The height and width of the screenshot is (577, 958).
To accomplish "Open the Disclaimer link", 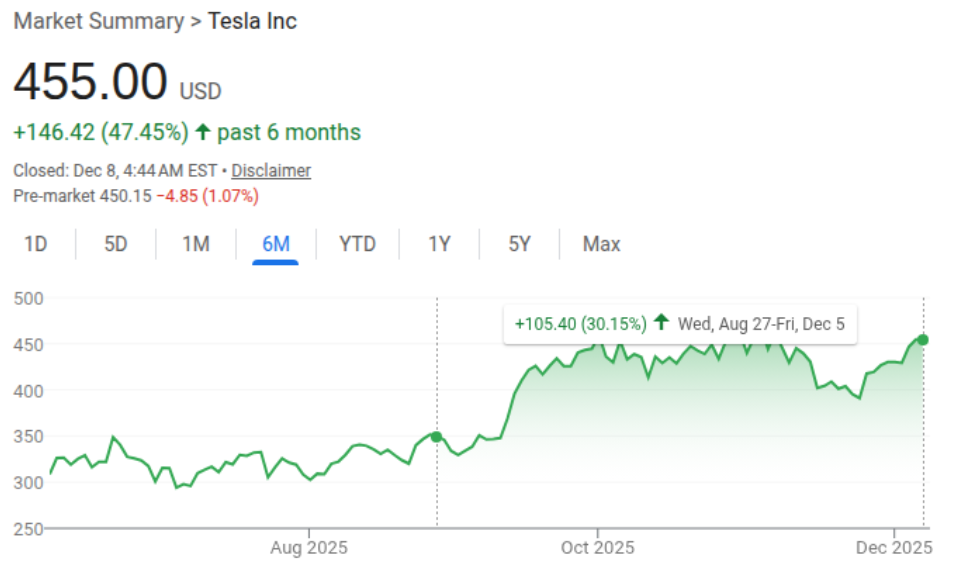I will tap(271, 171).
